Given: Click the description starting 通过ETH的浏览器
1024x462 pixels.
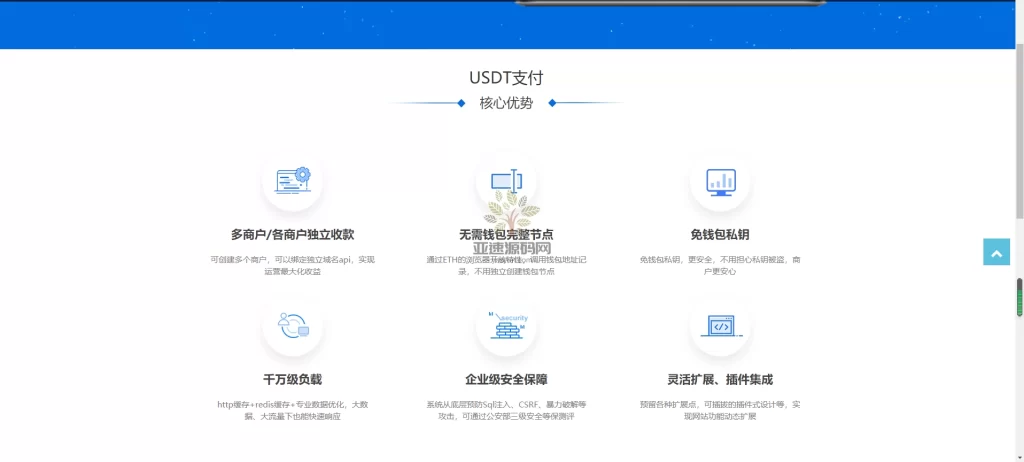Looking at the screenshot, I should pos(507,265).
